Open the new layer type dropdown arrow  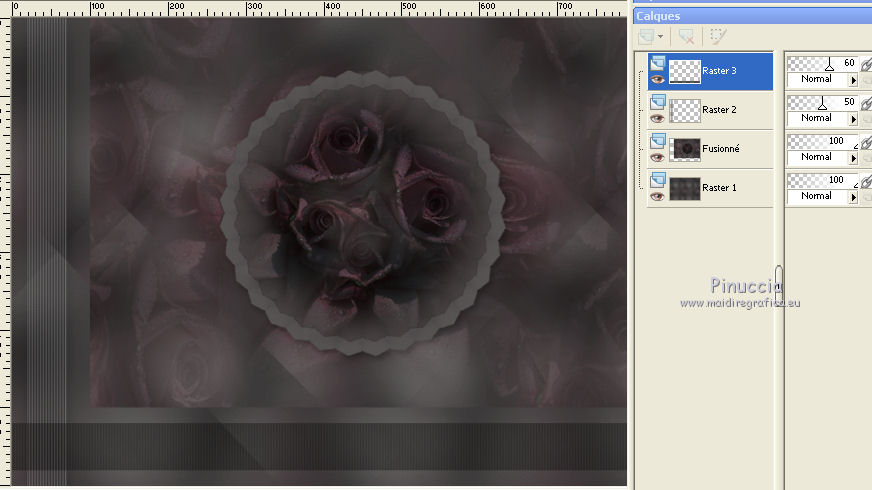tap(660, 37)
